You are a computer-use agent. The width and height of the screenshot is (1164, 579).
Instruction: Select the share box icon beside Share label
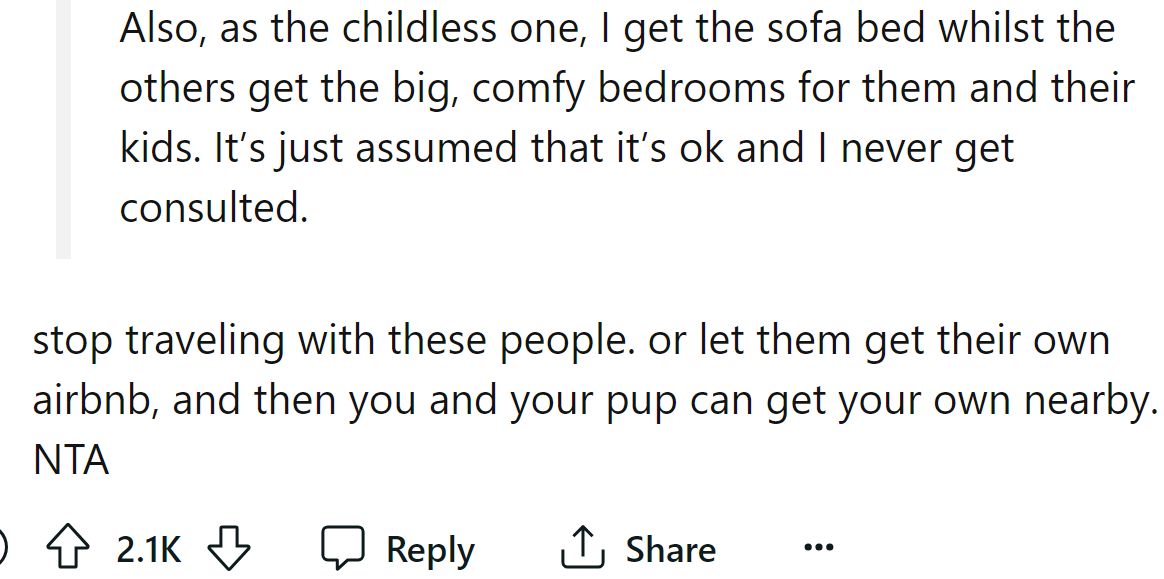[585, 547]
